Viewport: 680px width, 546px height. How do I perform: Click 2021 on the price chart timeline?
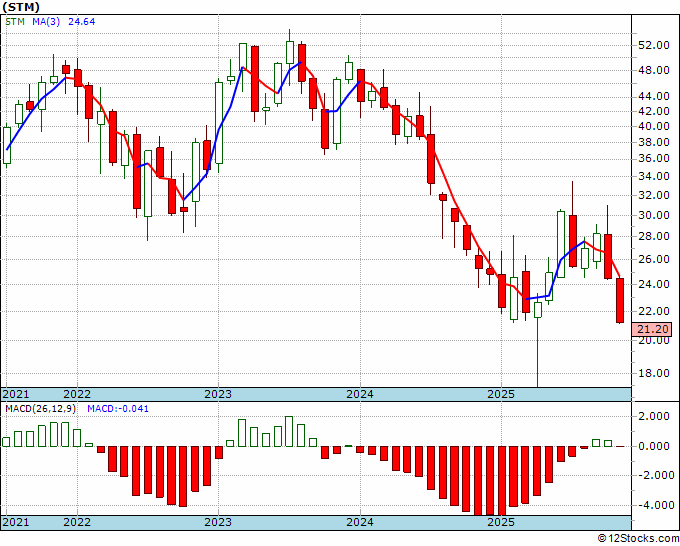pos(16,394)
